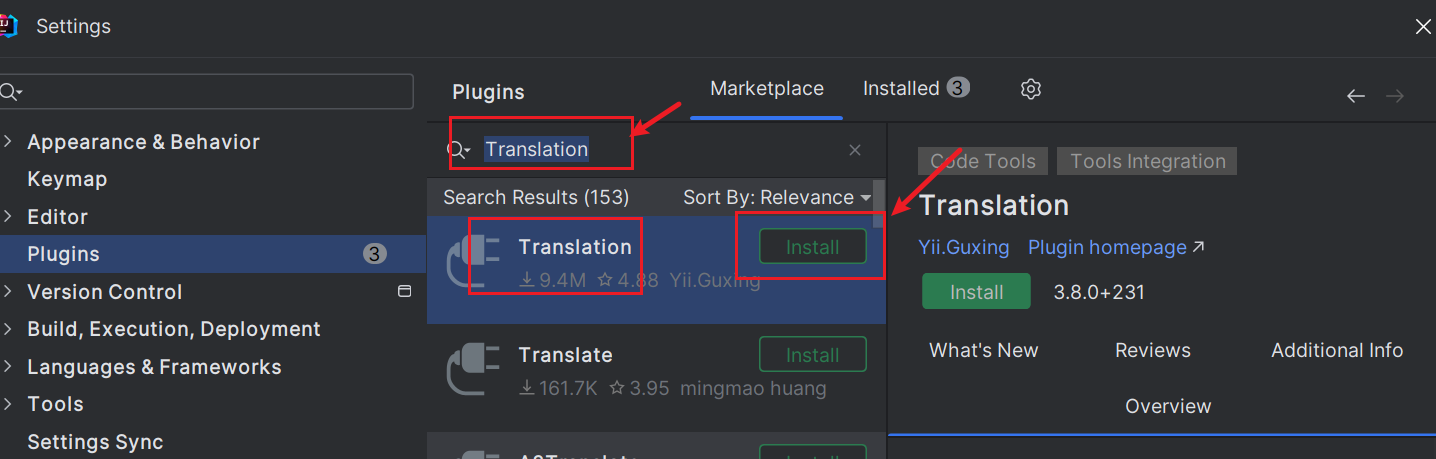Screen dimensions: 1436x459
Task: Click the Installed count badge 3
Action: 957,88
